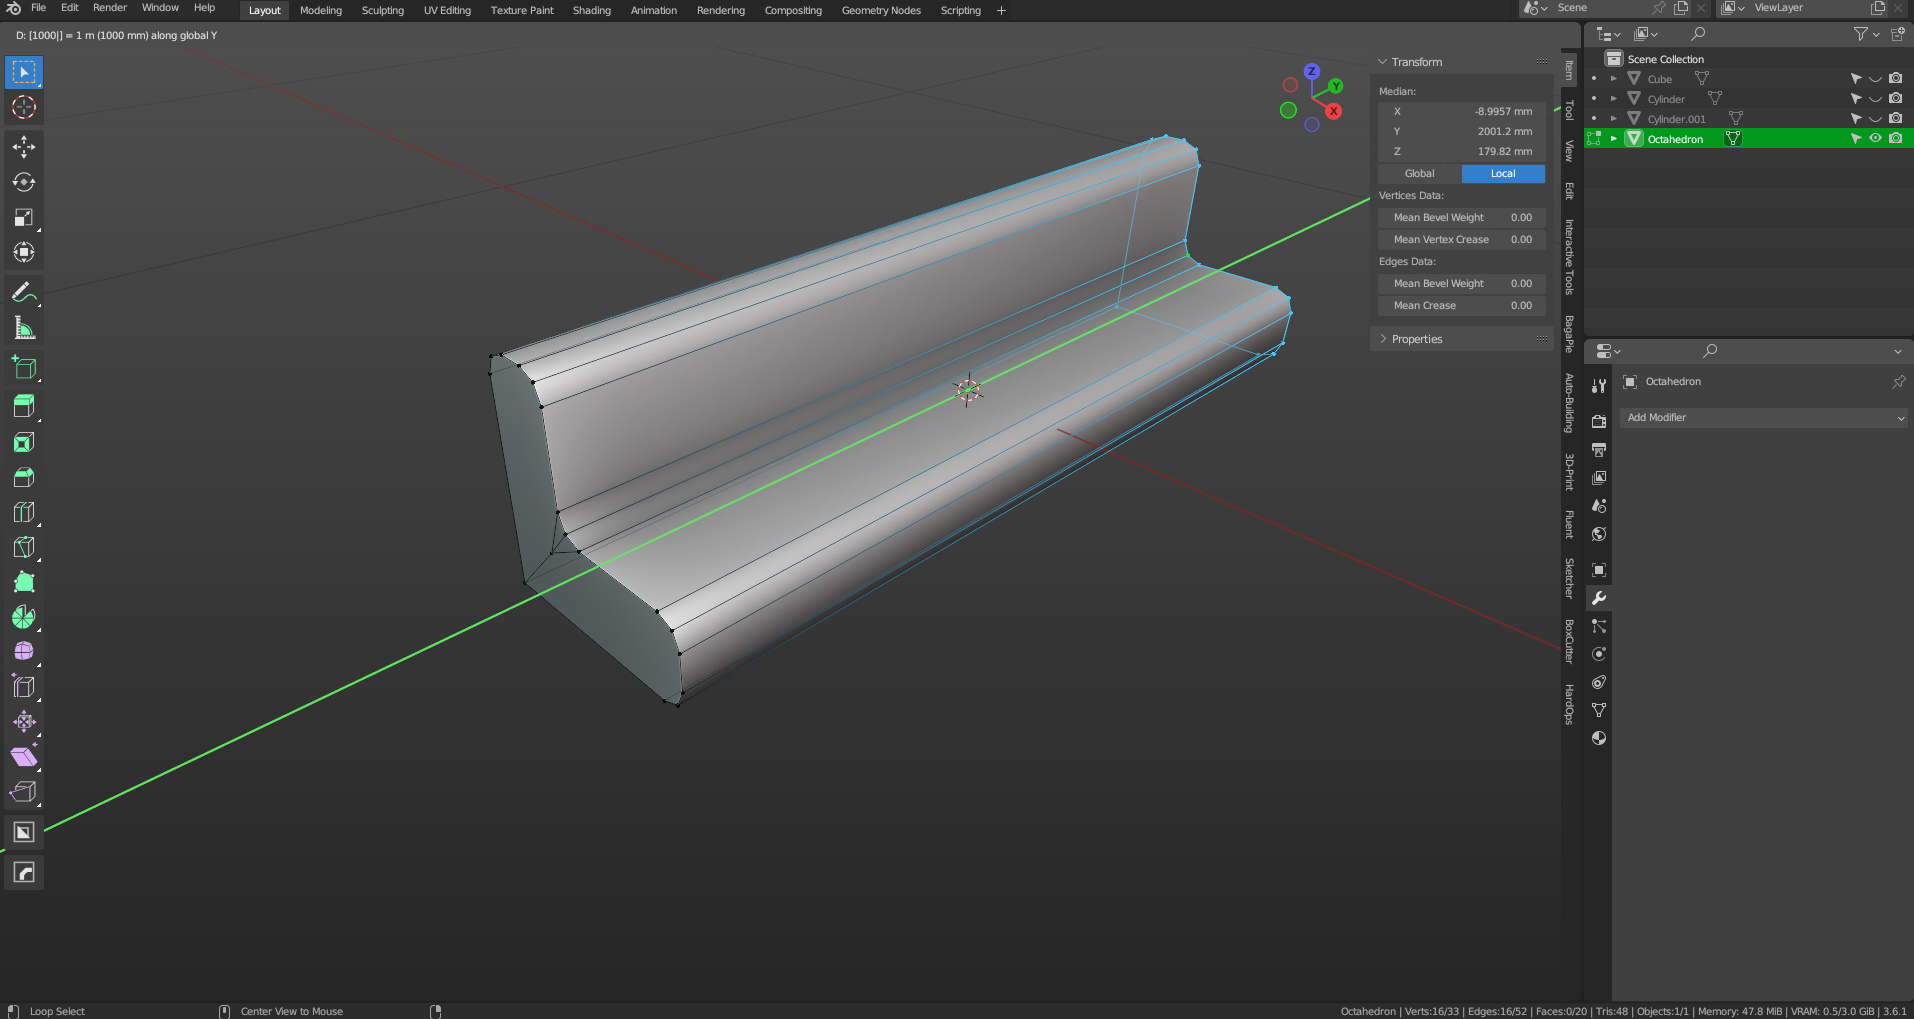
Task: Select Cylinder.001 in the outliner
Action: coord(1676,119)
